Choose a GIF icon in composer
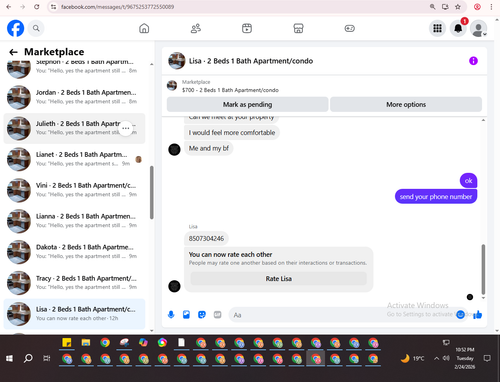 (x=217, y=315)
